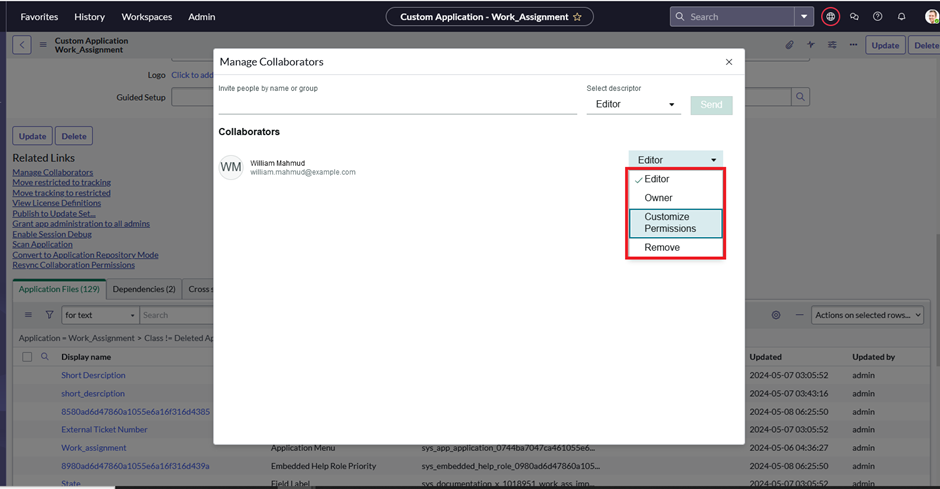Expand the Select descriptor Editor dropdown

click(633, 104)
